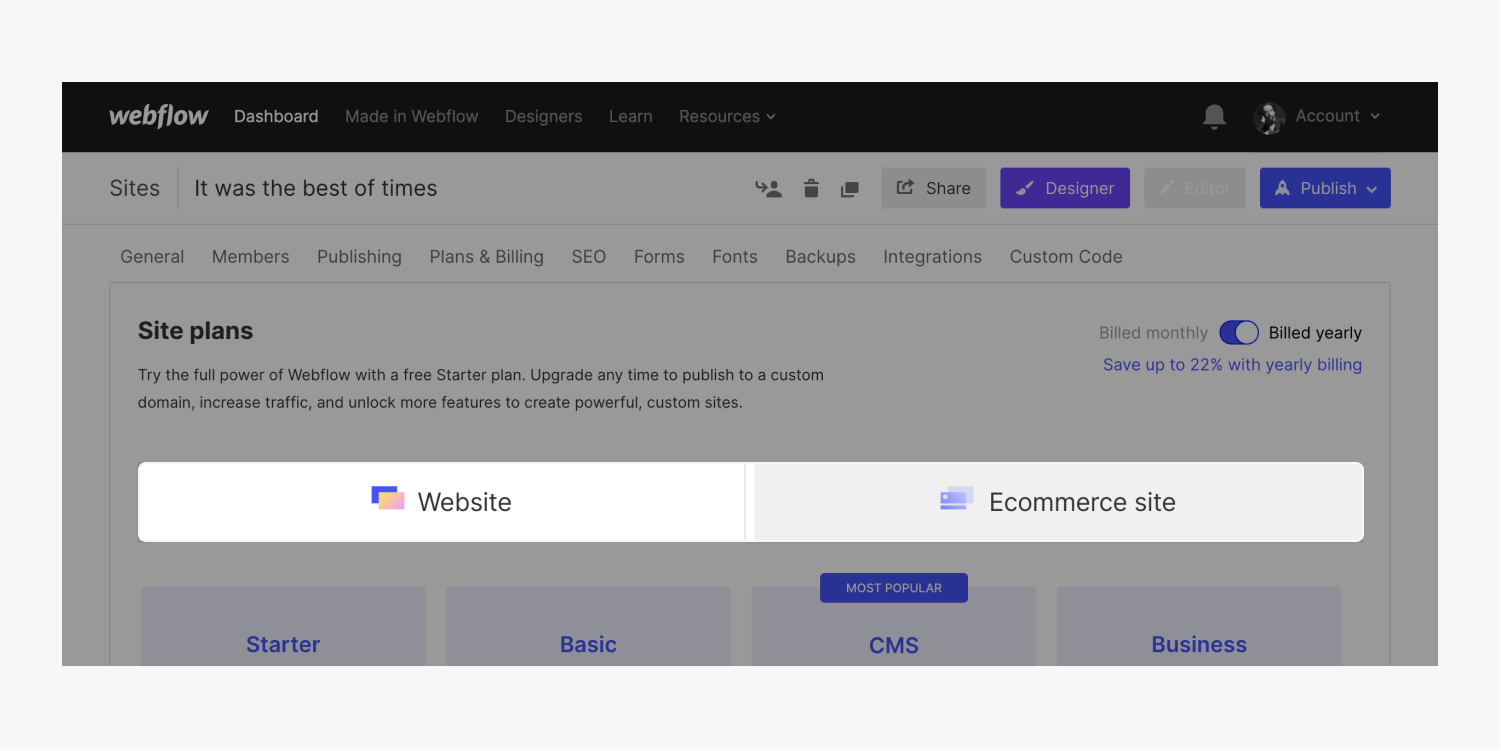
Task: Click the transfer site icon
Action: click(x=768, y=188)
